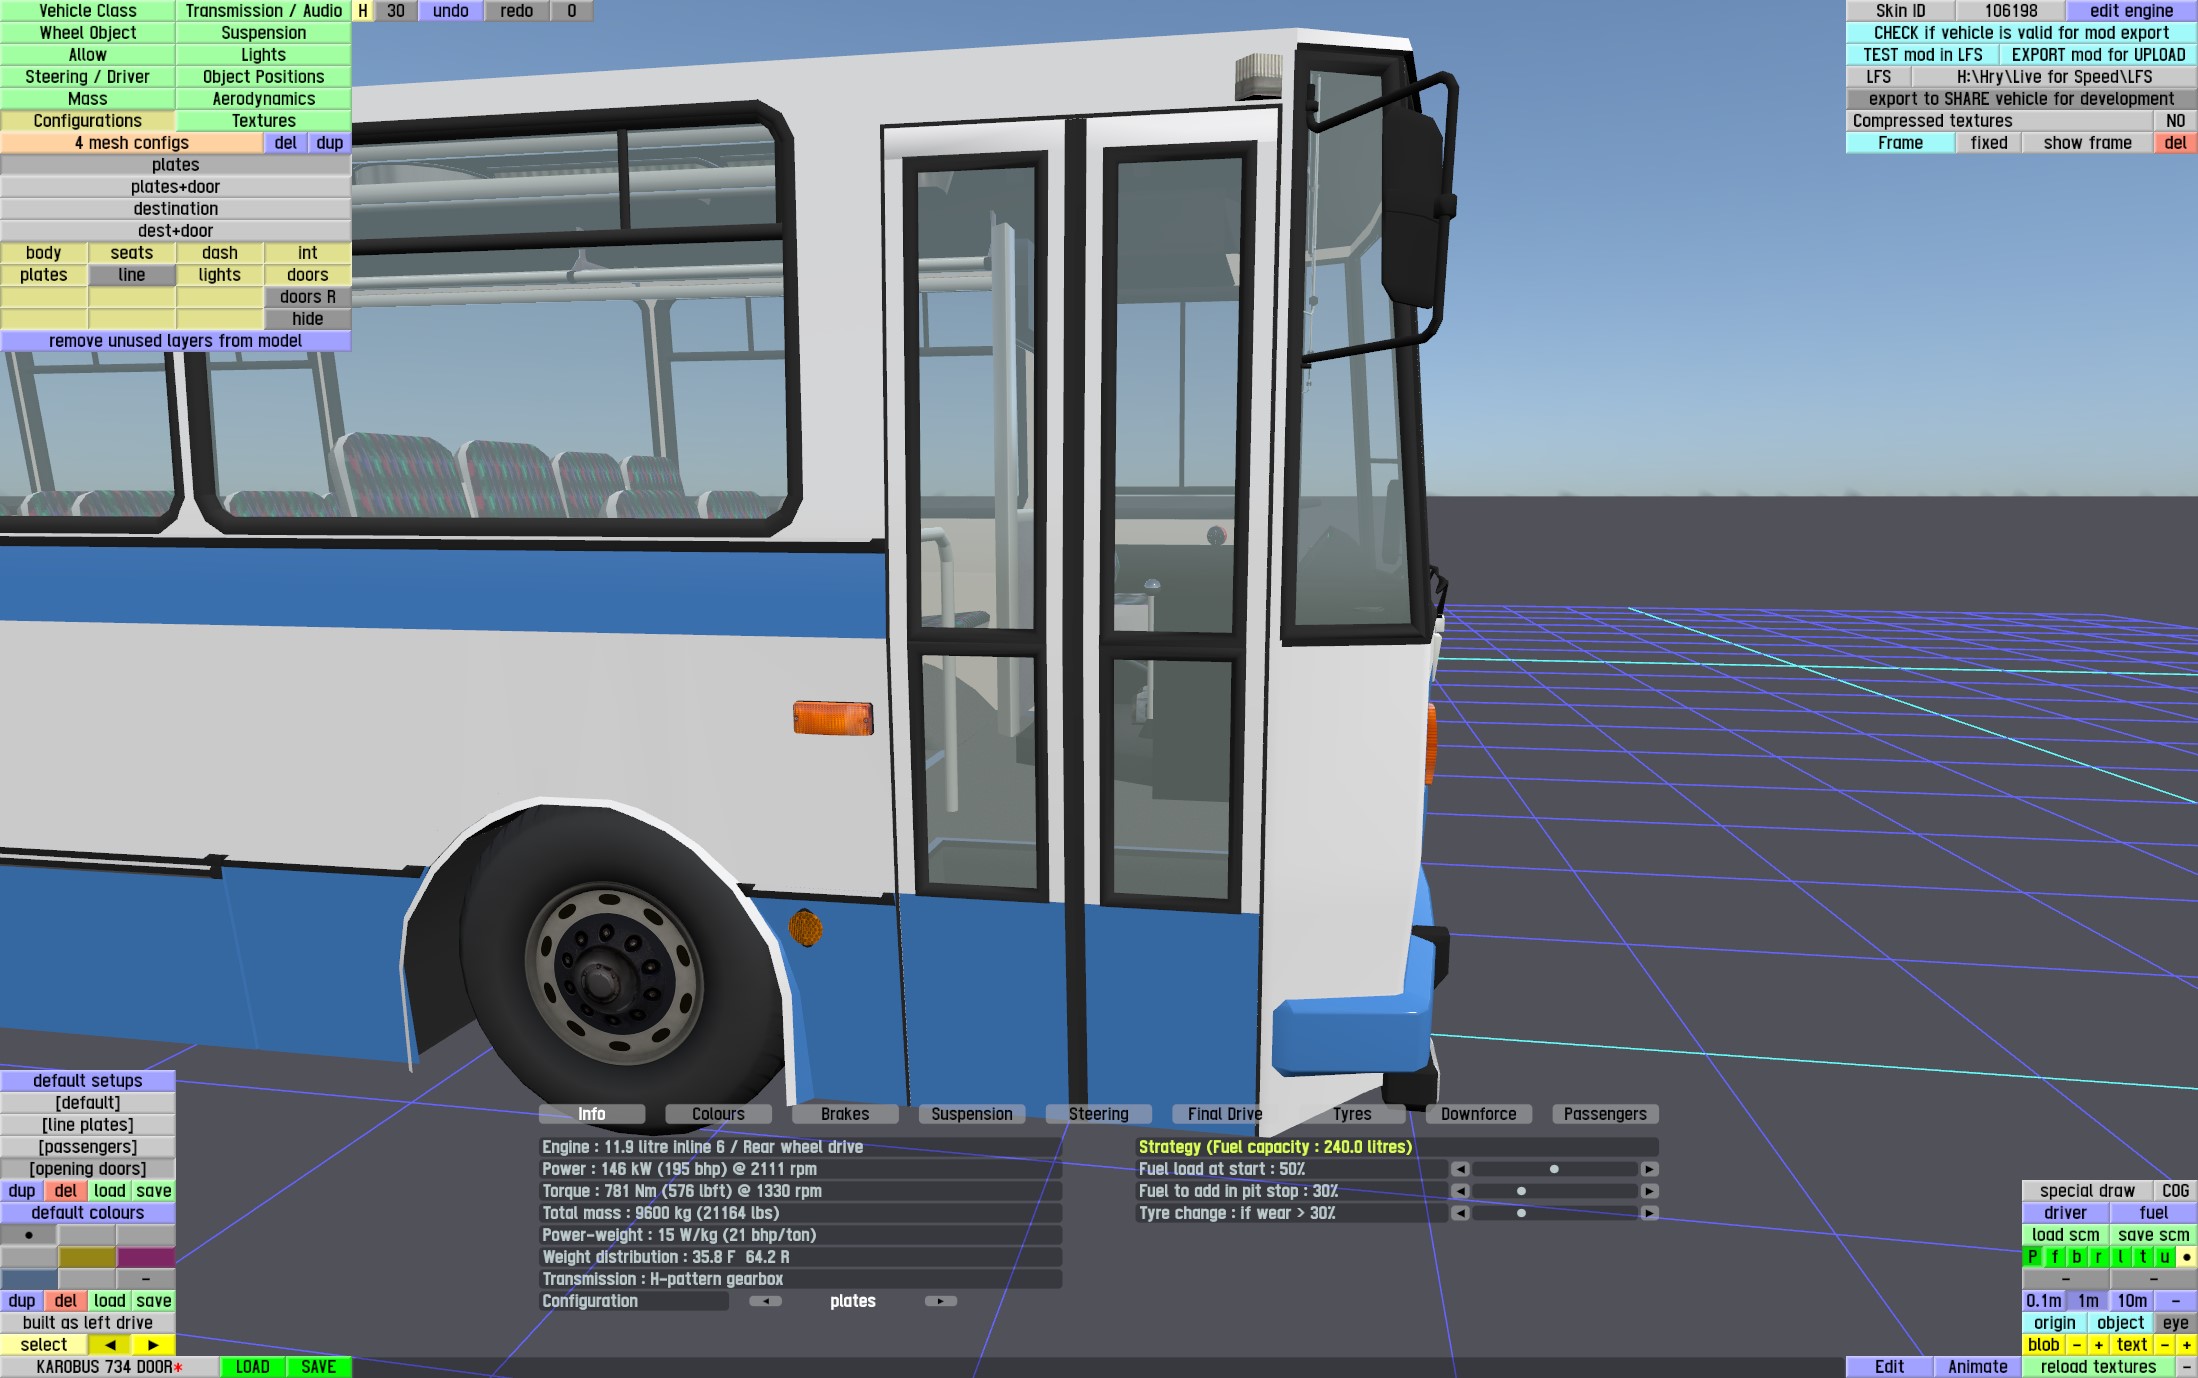Viewport: 2198px width, 1378px height.
Task: Select the '[passengers]' default setup
Action: coord(88,1147)
